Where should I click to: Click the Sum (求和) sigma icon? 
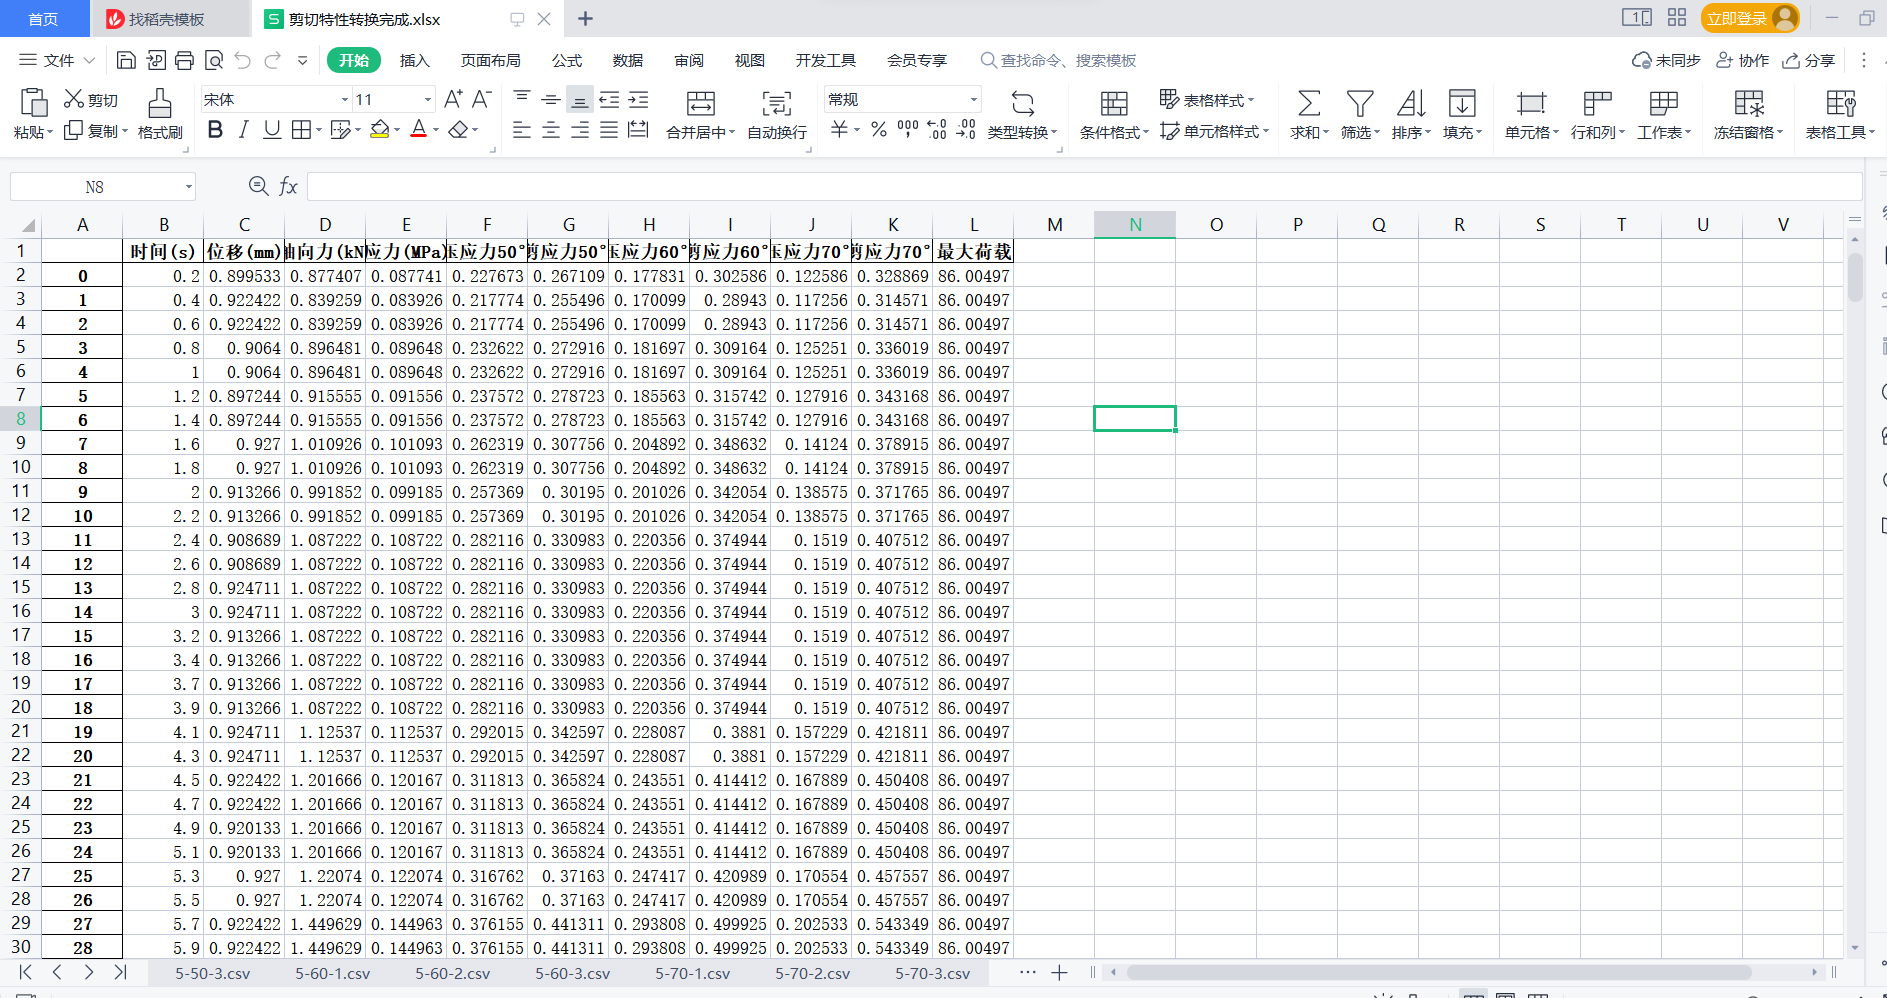[1309, 103]
